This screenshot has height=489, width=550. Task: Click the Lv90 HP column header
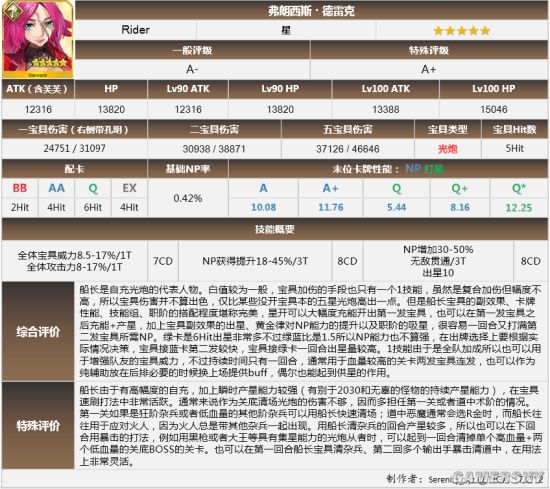[x=280, y=89]
